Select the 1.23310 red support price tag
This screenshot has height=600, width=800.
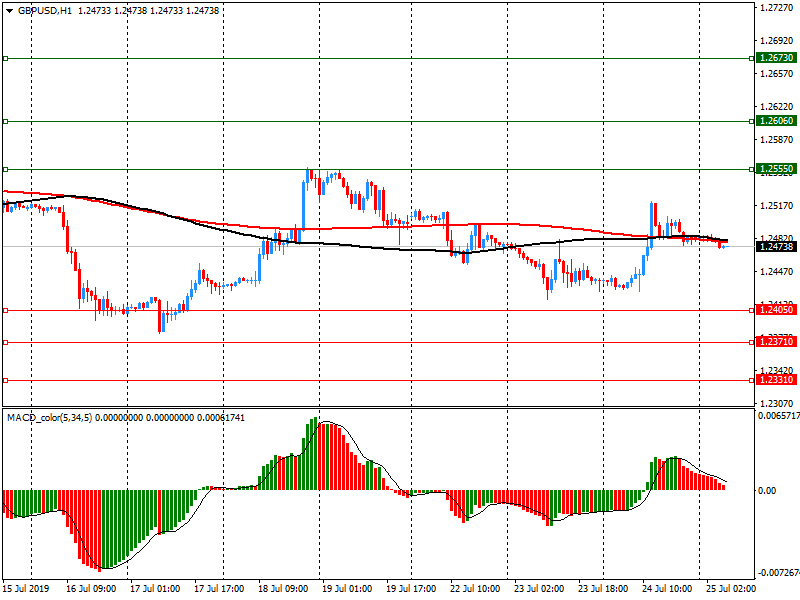coord(776,380)
